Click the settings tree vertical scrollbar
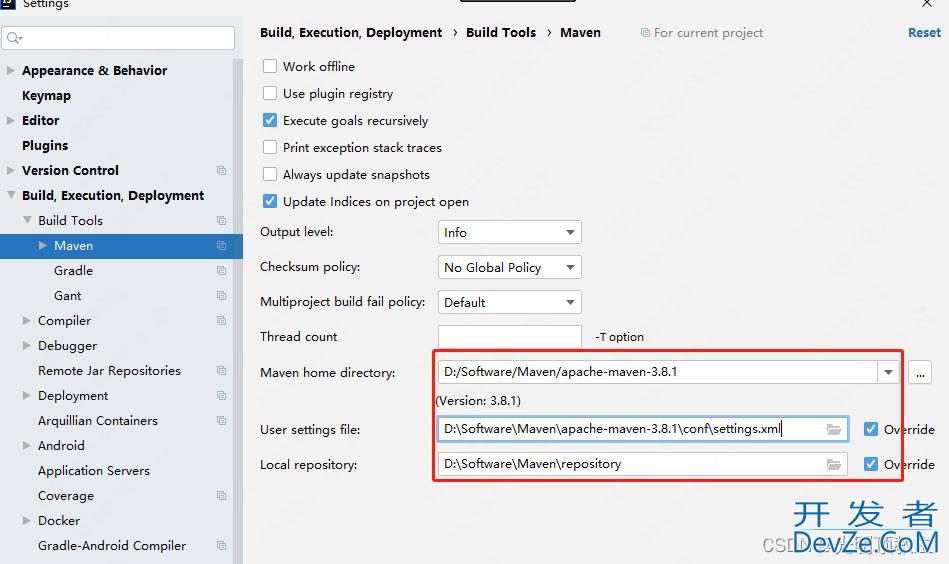The image size is (949, 564). coord(238,311)
